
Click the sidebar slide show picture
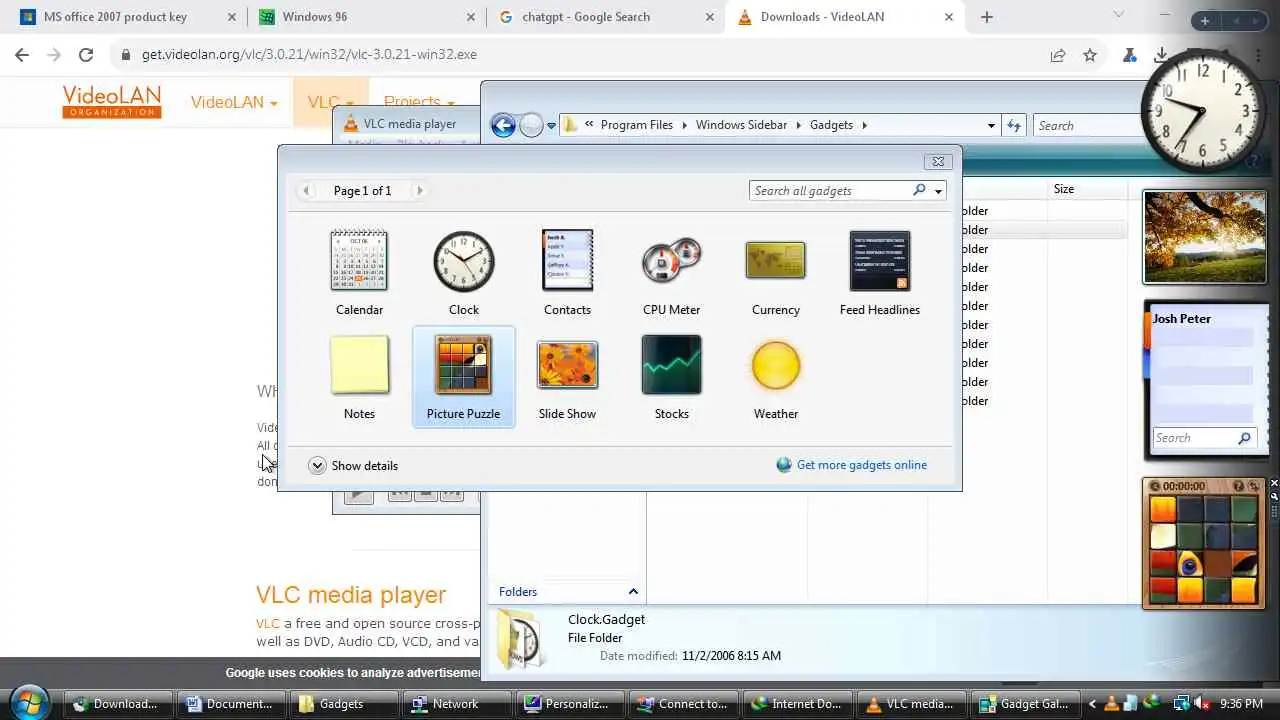[1205, 237]
